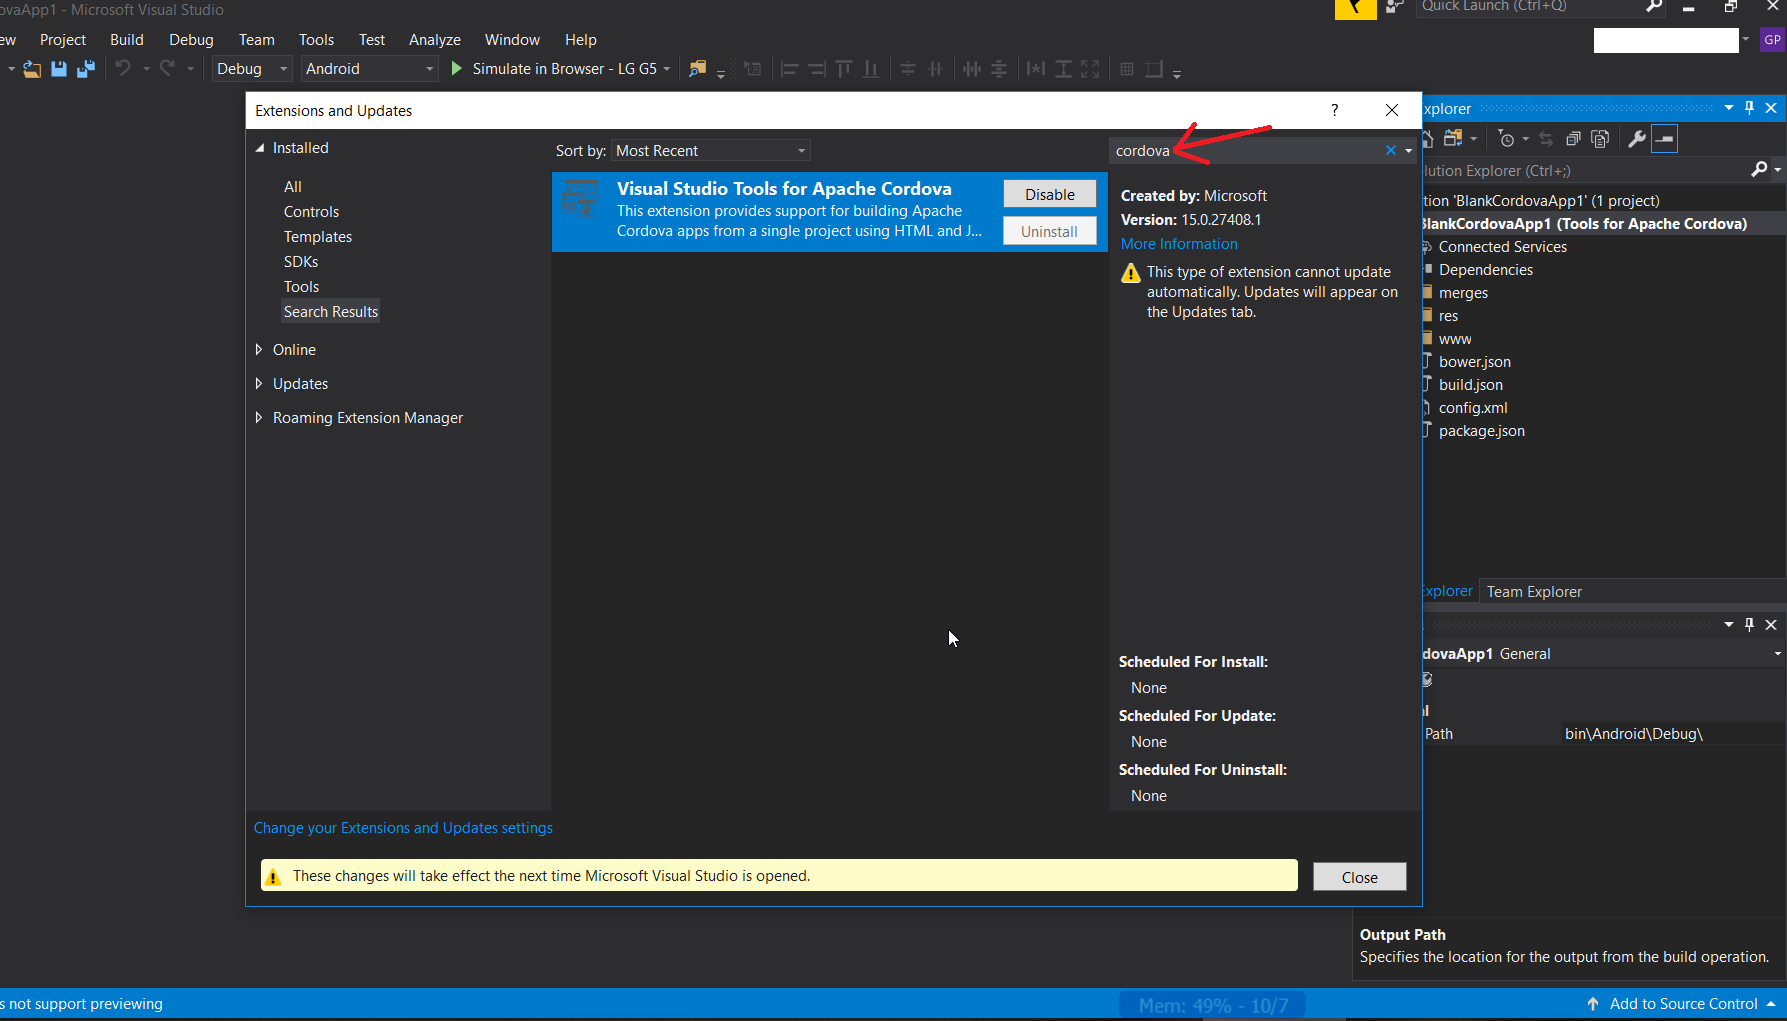1787x1021 pixels.
Task: Select Connected Services in Solution Explorer
Action: point(1503,247)
